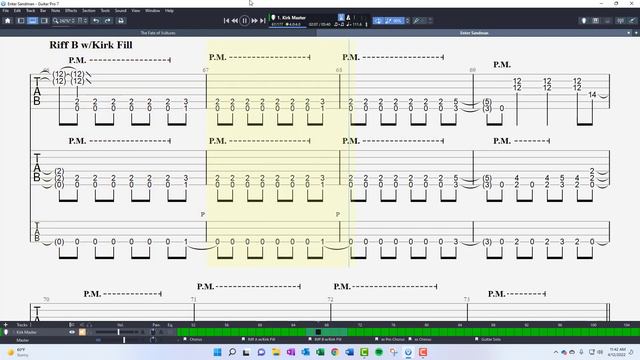Image resolution: width=640 pixels, height=360 pixels.
Task: Redo the last action
Action: [x=108, y=21]
